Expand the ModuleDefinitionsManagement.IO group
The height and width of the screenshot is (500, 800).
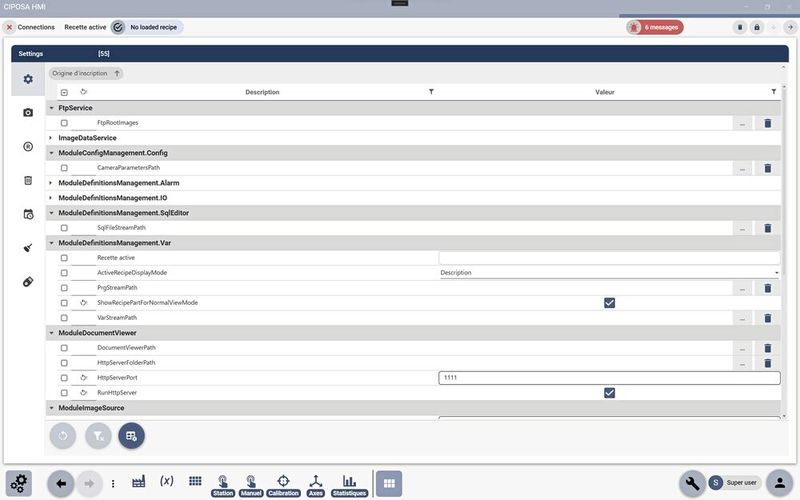pyautogui.click(x=51, y=198)
